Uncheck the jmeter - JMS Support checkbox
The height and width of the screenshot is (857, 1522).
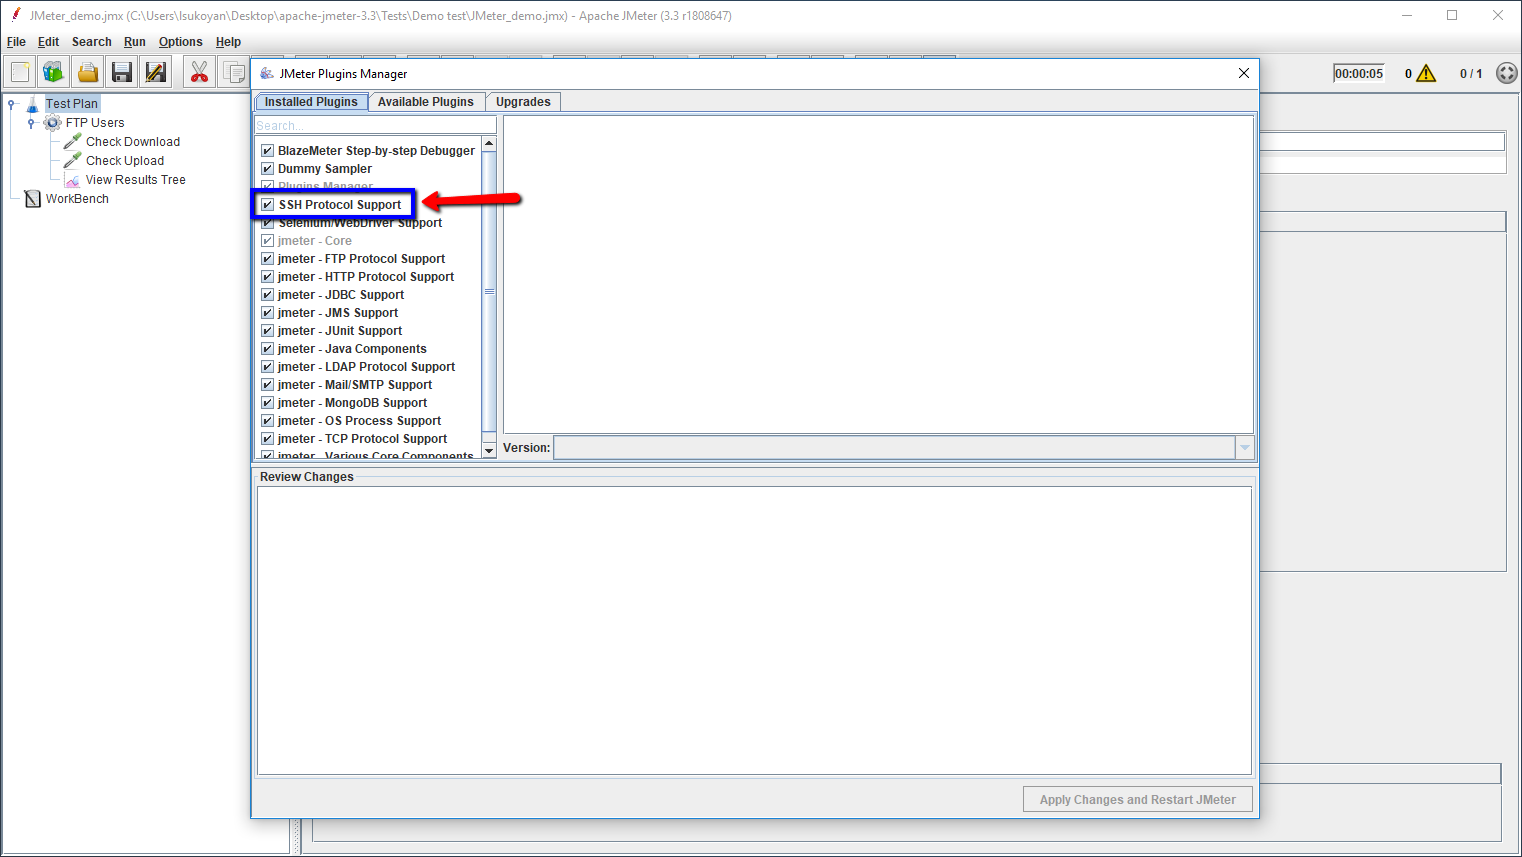268,313
